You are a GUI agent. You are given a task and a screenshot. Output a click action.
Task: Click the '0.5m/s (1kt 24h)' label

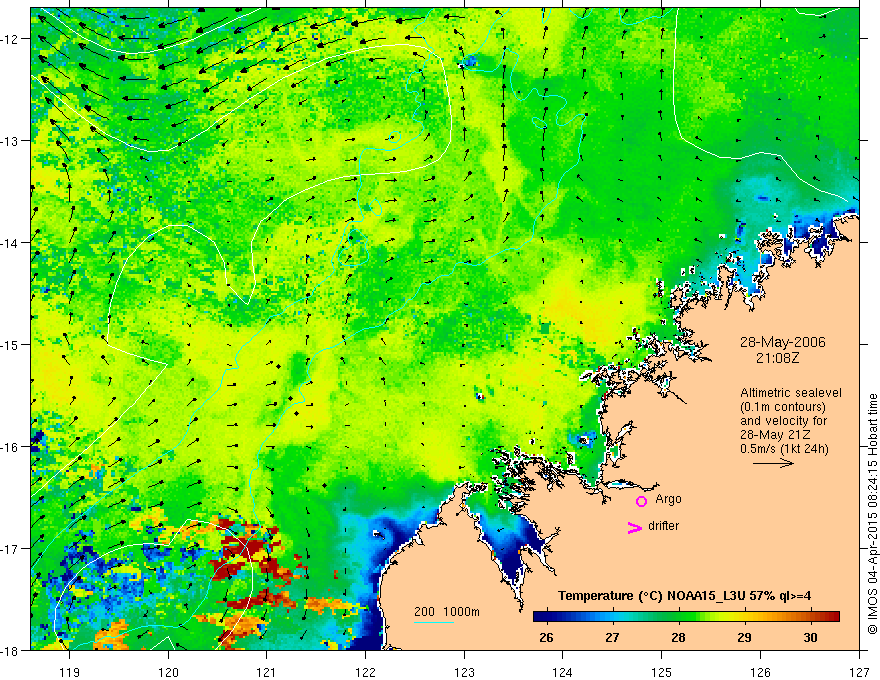pos(784,449)
